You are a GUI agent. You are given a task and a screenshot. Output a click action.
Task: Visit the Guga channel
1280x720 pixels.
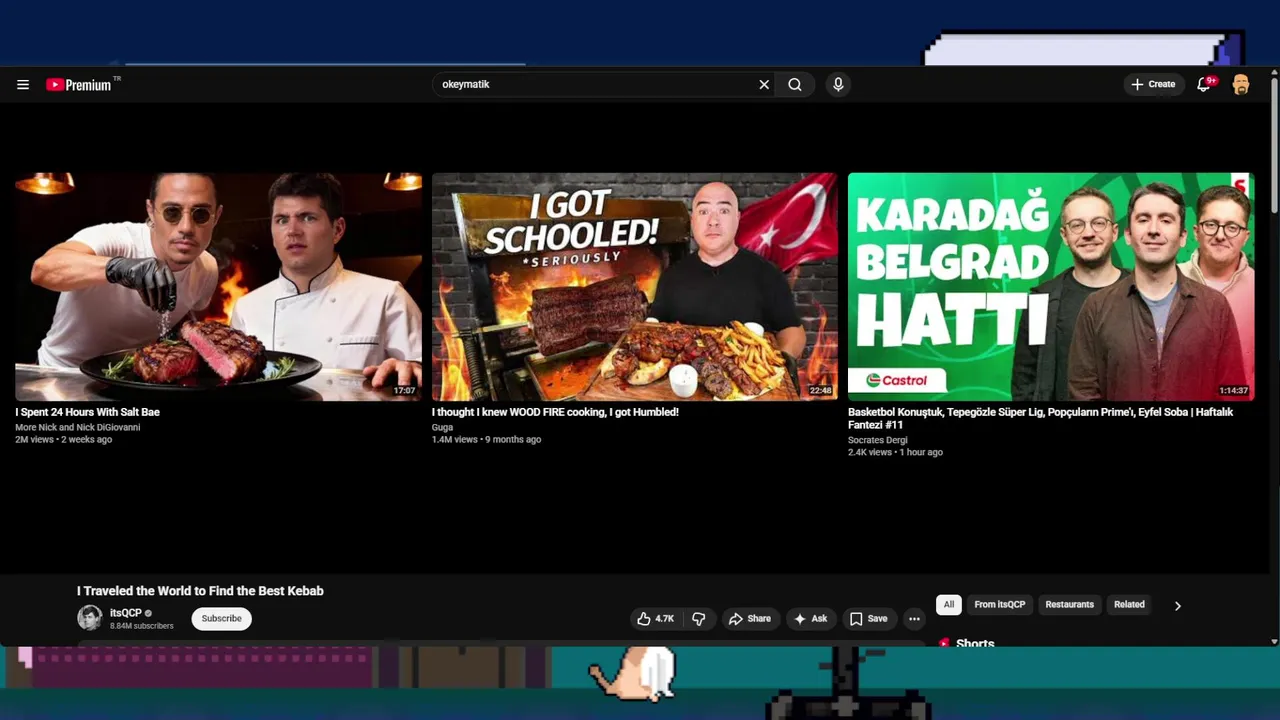coord(442,427)
